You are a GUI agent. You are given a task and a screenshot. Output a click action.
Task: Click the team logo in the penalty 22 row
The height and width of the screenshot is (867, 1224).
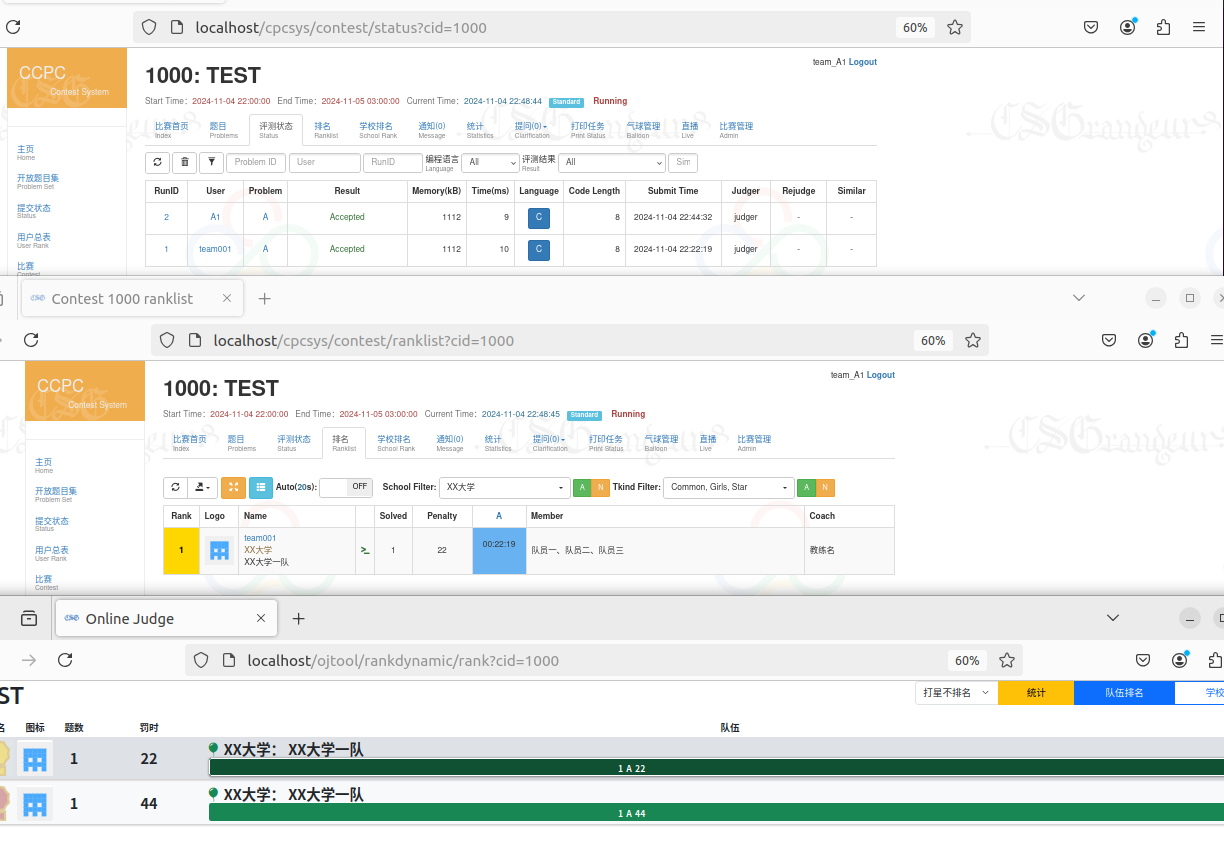[x=35, y=759]
